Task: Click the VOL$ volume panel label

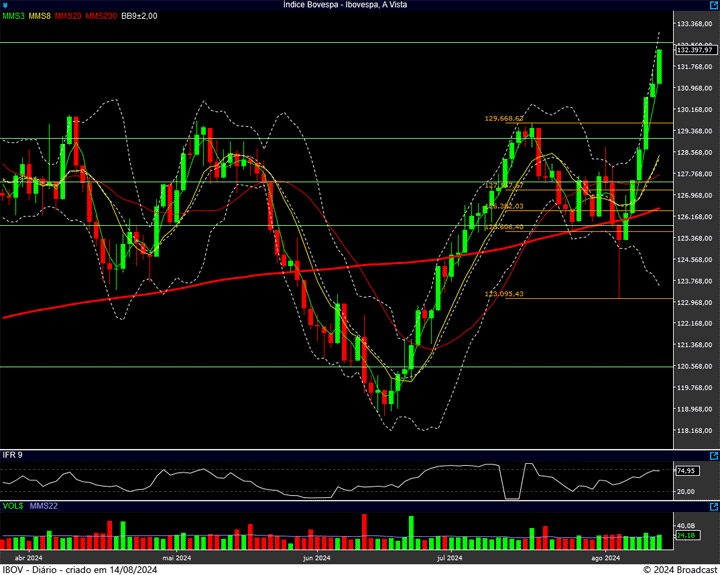Action: pyautogui.click(x=12, y=506)
